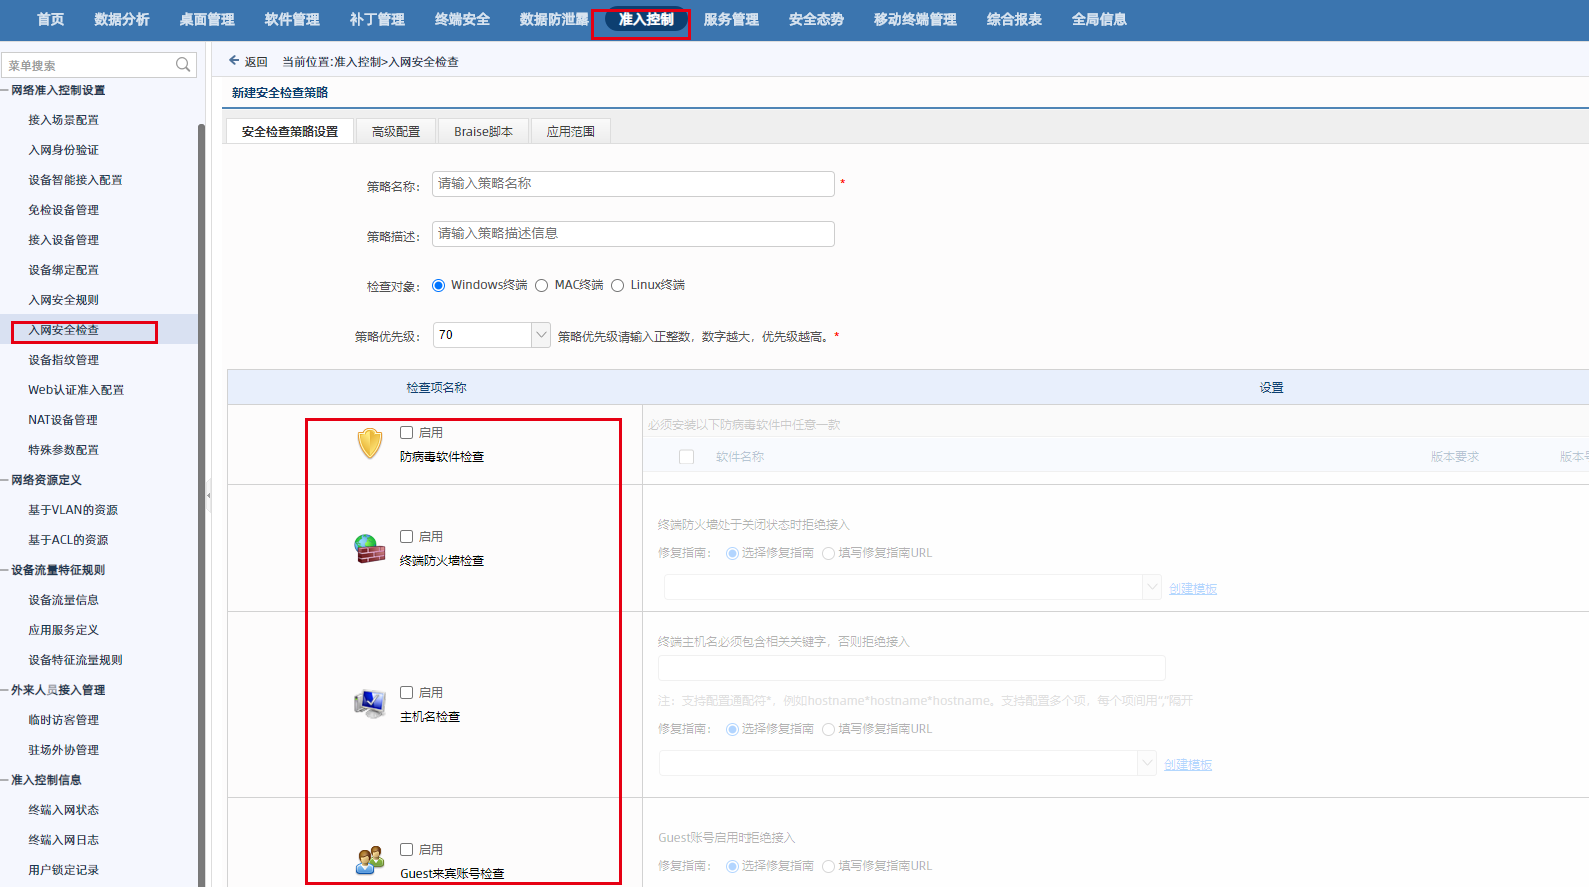Select Linux终端 as check target
Image resolution: width=1589 pixels, height=887 pixels.
tap(617, 286)
